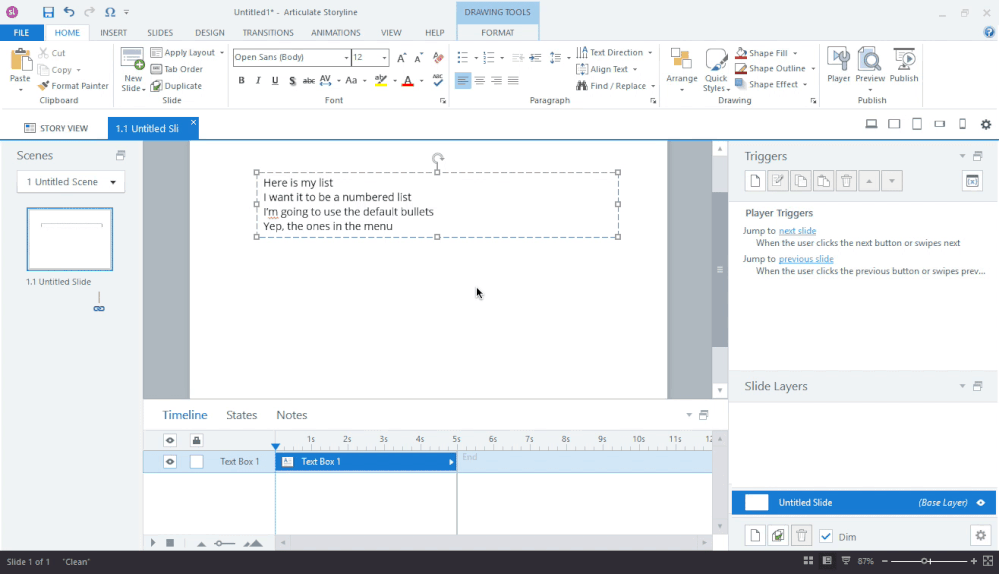Image resolution: width=999 pixels, height=574 pixels.
Task: Create a new trigger in Triggers panel
Action: click(x=755, y=181)
